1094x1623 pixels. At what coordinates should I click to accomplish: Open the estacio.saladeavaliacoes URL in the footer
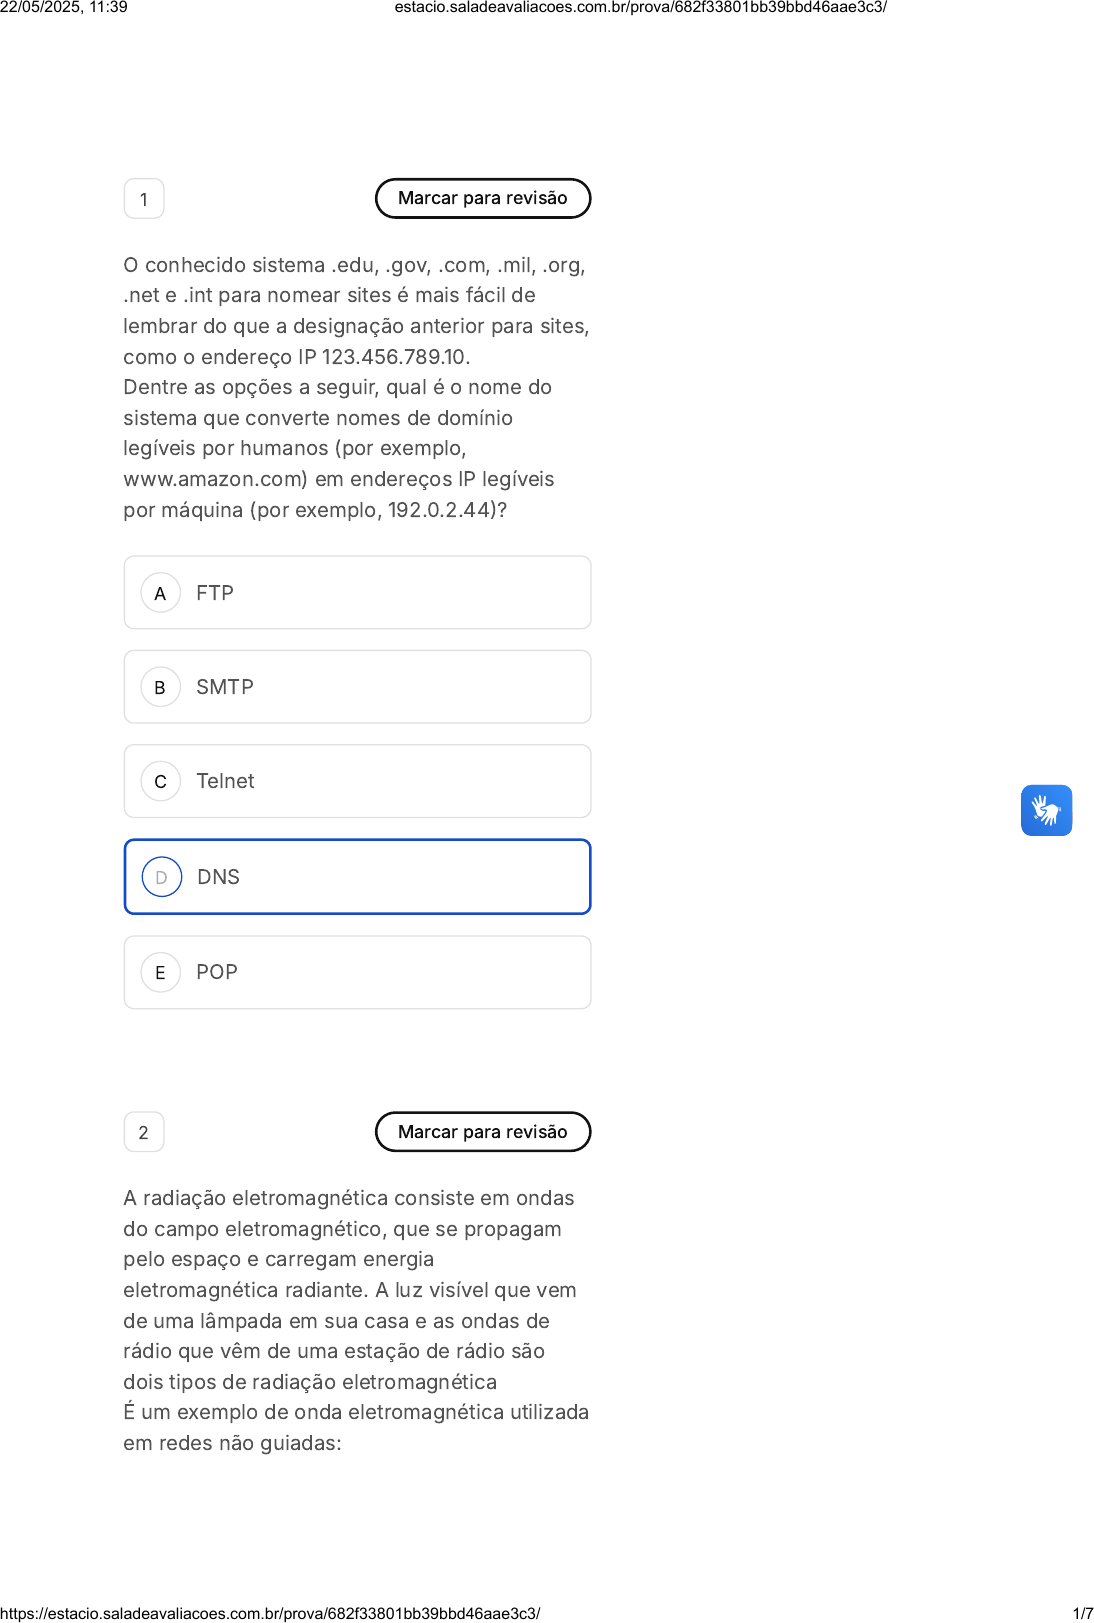pos(270,1613)
